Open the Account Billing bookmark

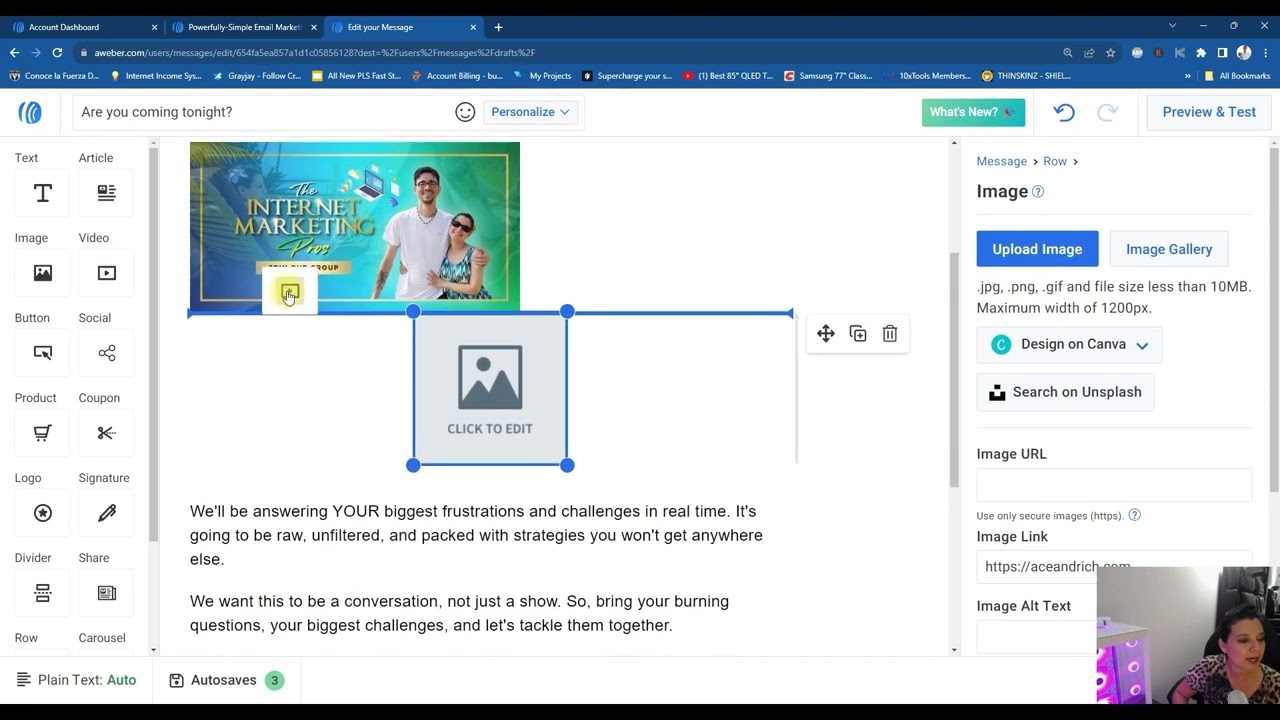[x=458, y=76]
